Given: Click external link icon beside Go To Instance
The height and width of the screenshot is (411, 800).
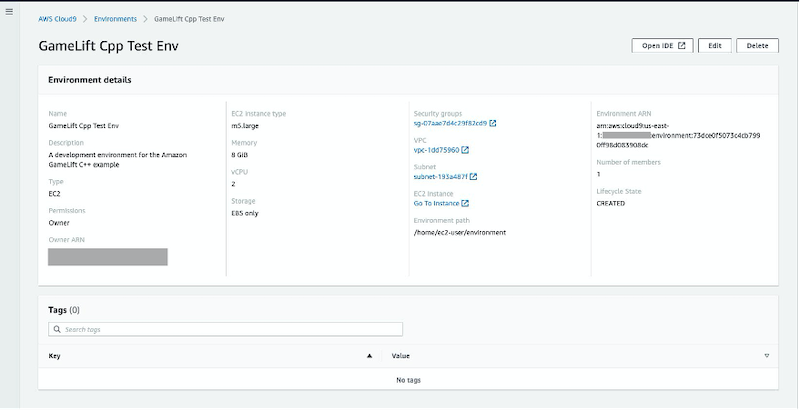Looking at the screenshot, I should (465, 203).
